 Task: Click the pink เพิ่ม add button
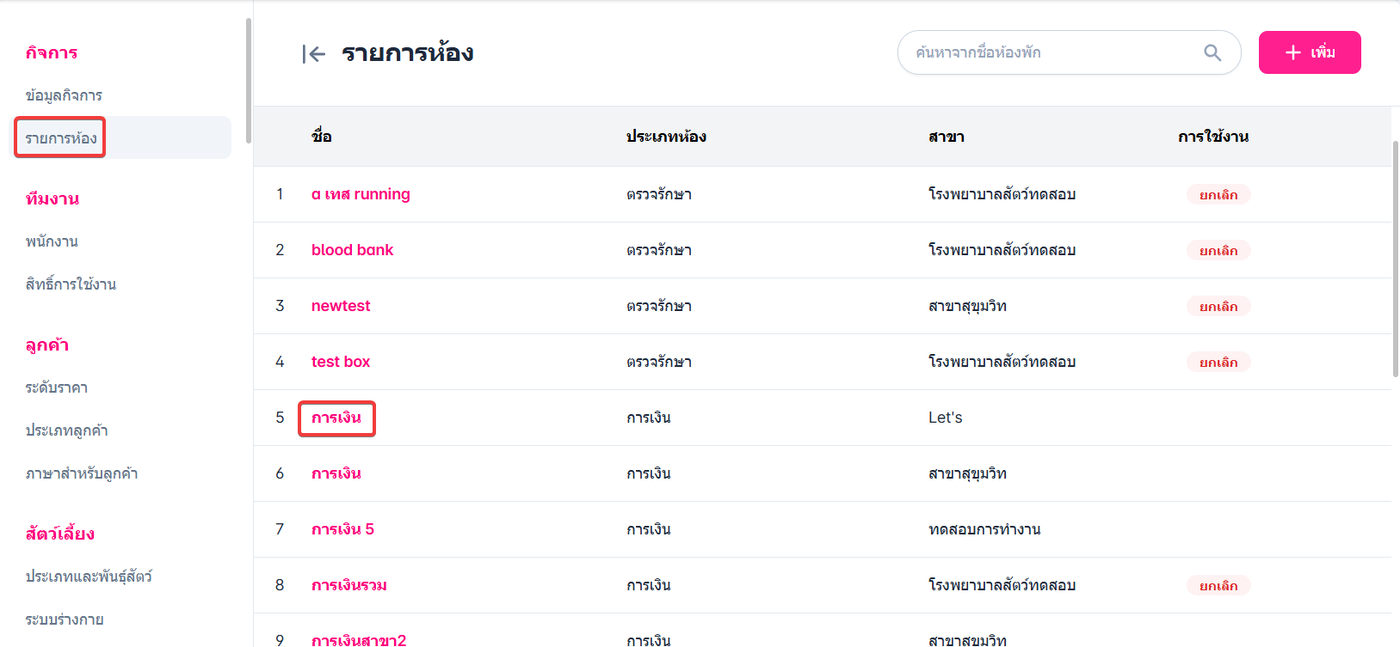click(x=1309, y=52)
